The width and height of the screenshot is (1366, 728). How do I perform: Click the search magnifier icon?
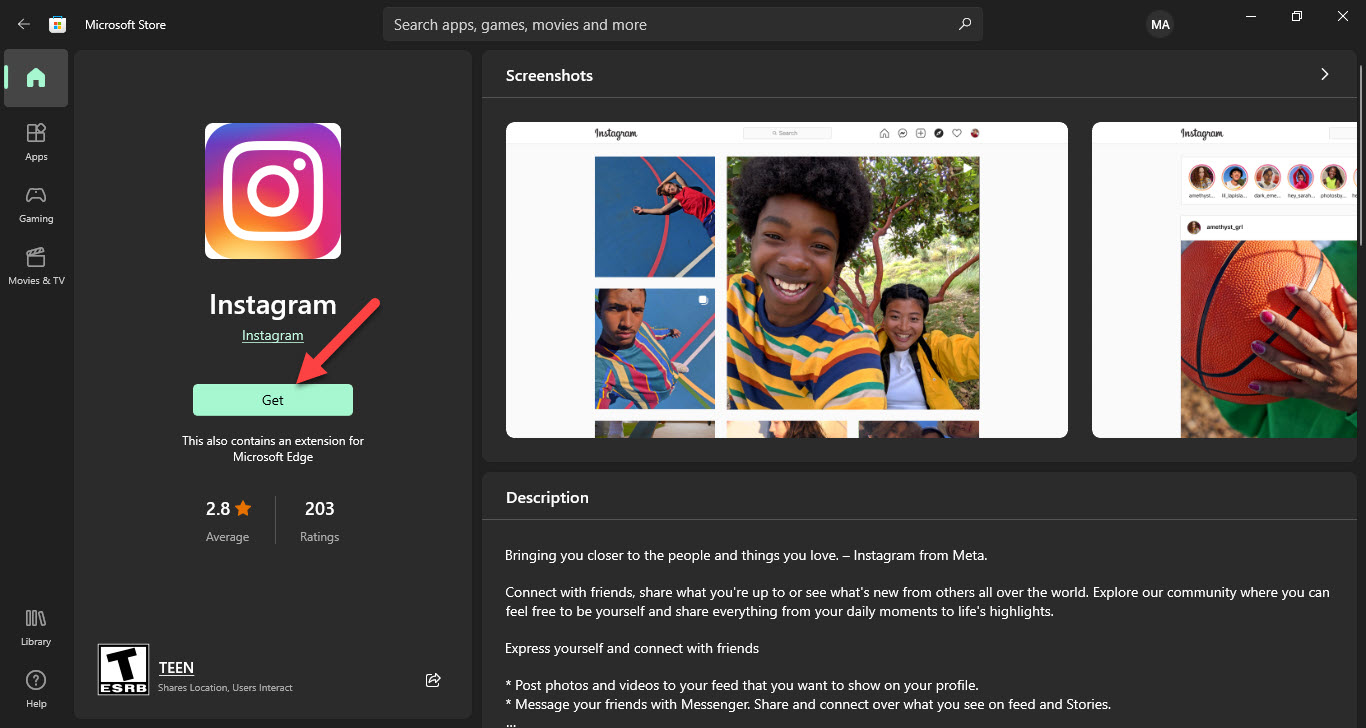point(964,24)
